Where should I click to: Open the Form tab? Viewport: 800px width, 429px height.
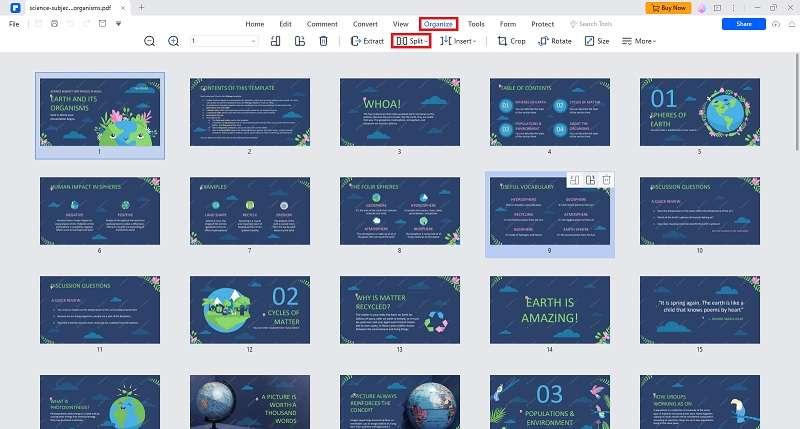508,24
